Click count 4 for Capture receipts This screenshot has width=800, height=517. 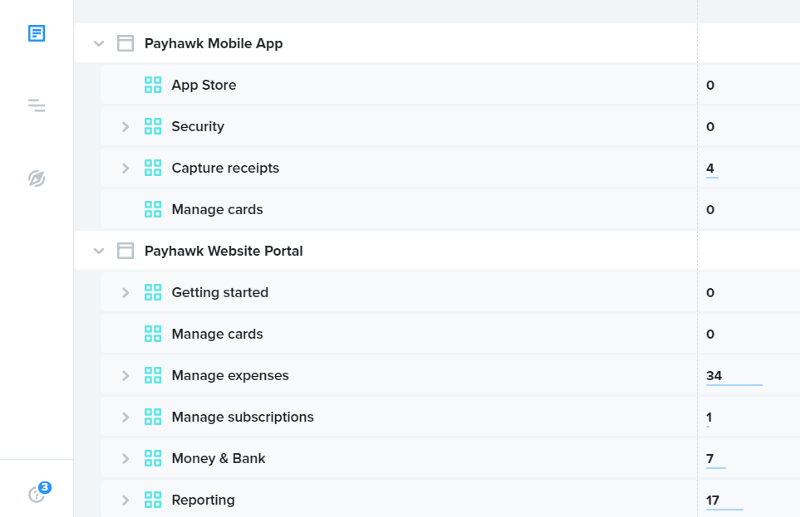(x=710, y=168)
